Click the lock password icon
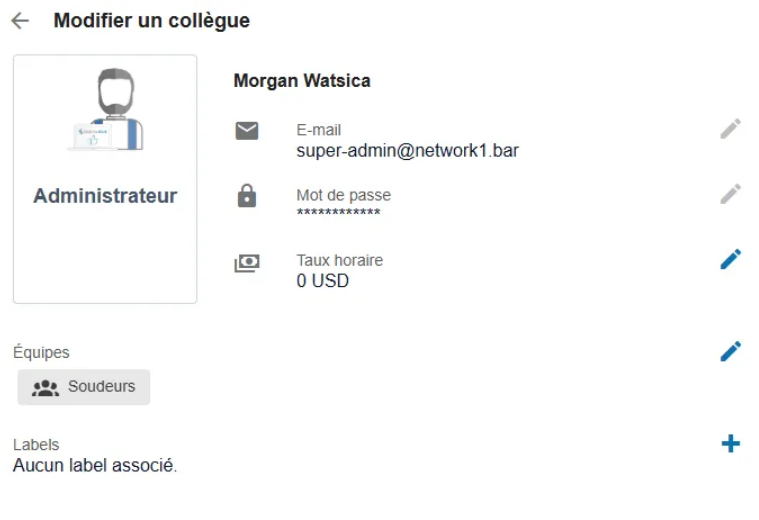759x520 pixels. pos(247,196)
